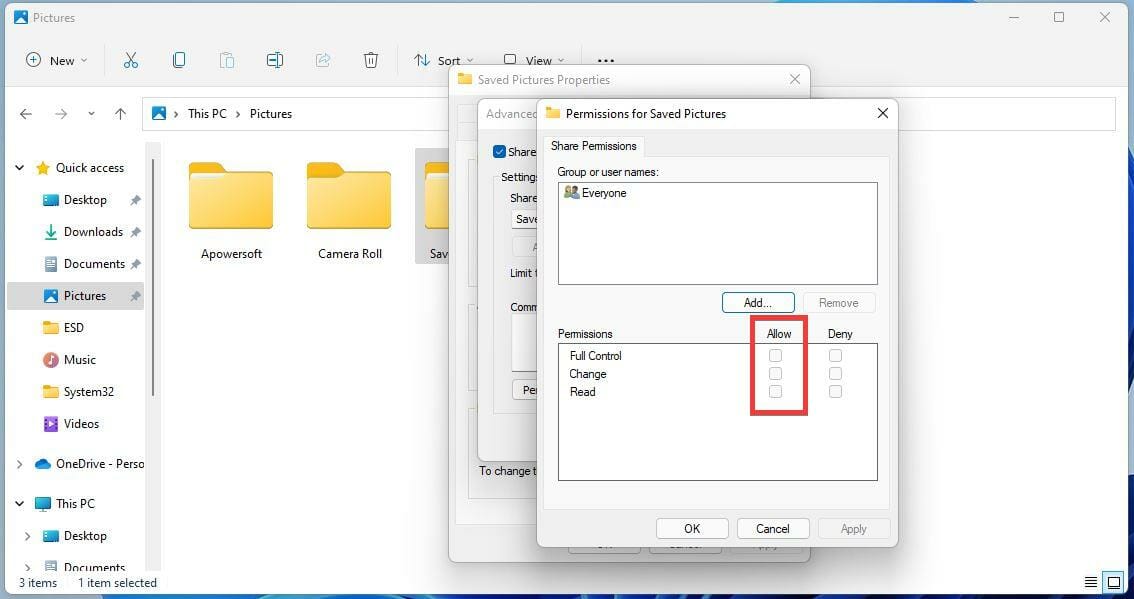Open the Sort dropdown menu
This screenshot has width=1134, height=599.
[x=443, y=61]
